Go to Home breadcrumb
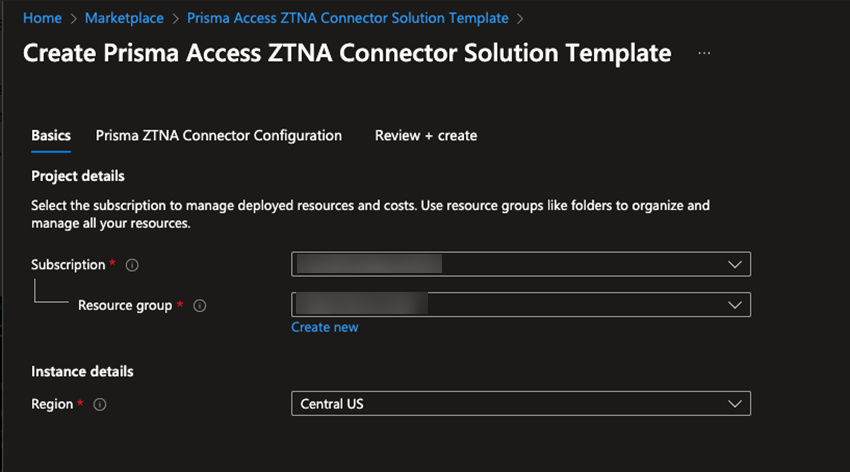The height and width of the screenshot is (472, 850). 41,18
